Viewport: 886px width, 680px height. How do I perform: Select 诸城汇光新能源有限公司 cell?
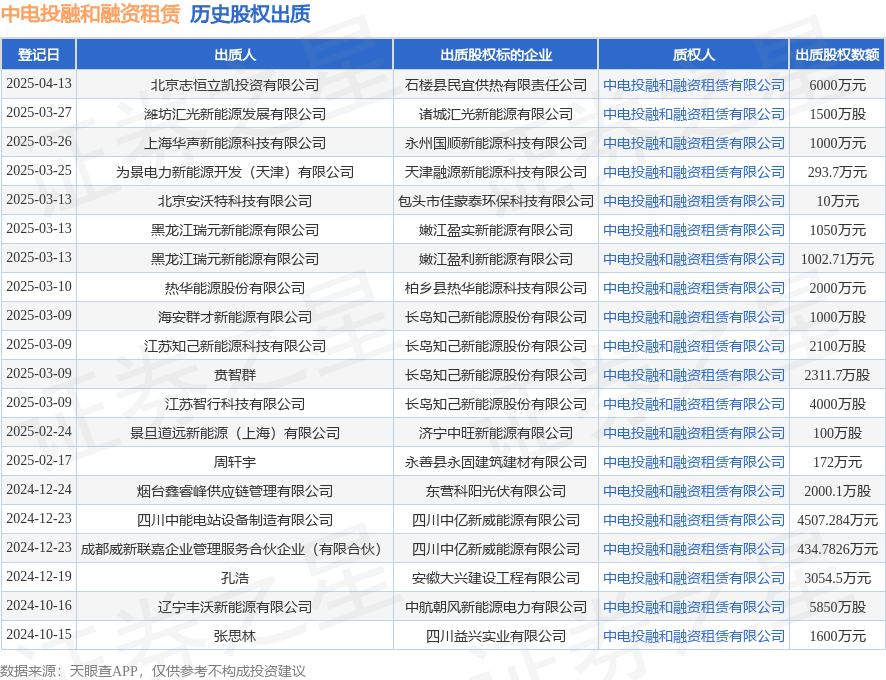coord(496,114)
